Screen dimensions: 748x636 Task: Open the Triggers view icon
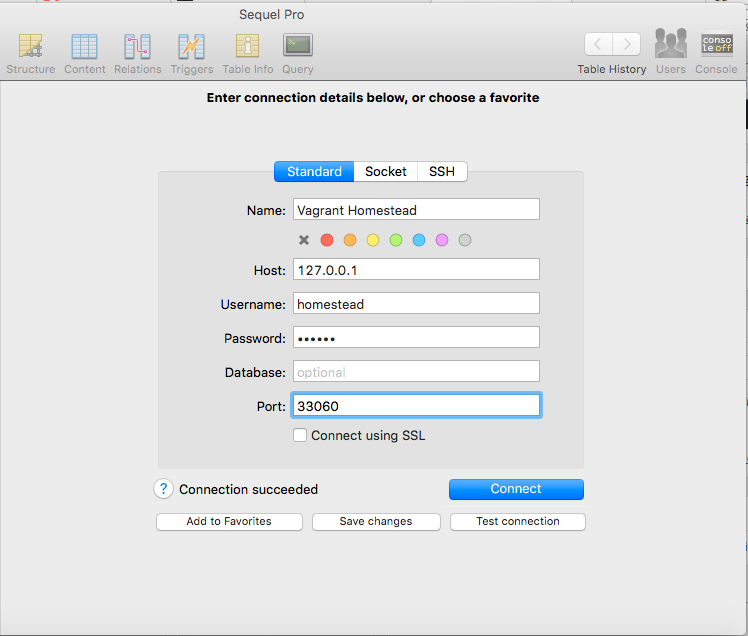tap(191, 46)
